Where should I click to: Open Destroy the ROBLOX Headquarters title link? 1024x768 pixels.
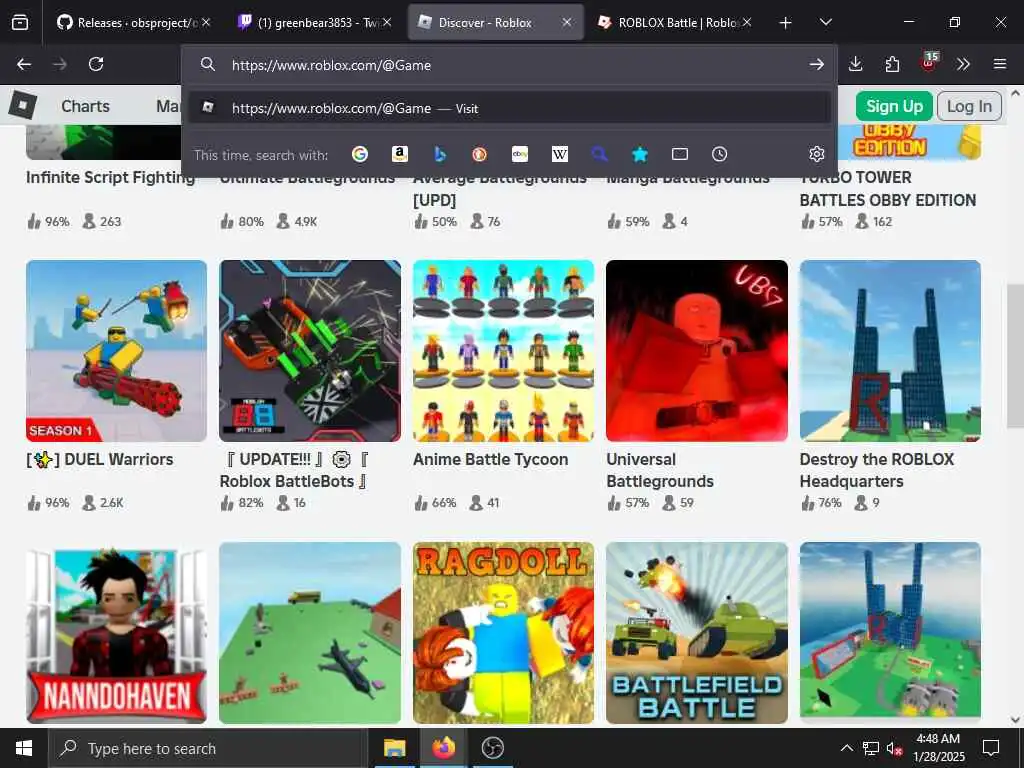click(x=877, y=470)
